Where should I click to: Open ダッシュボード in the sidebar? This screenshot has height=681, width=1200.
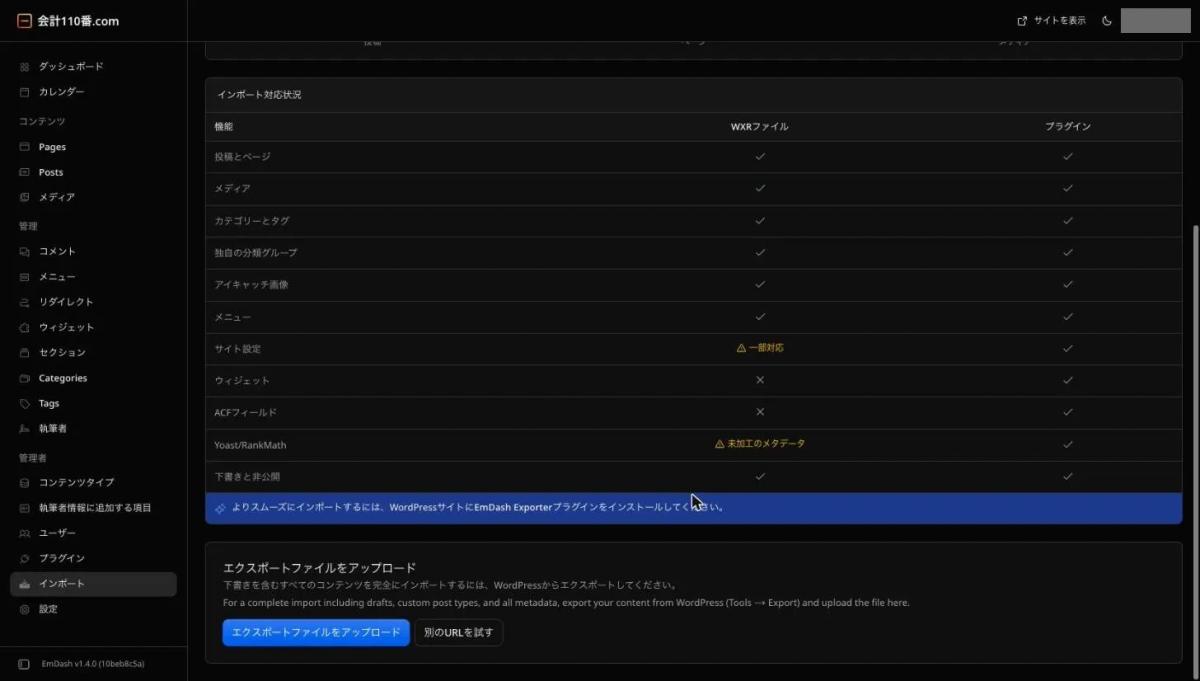coord(93,66)
